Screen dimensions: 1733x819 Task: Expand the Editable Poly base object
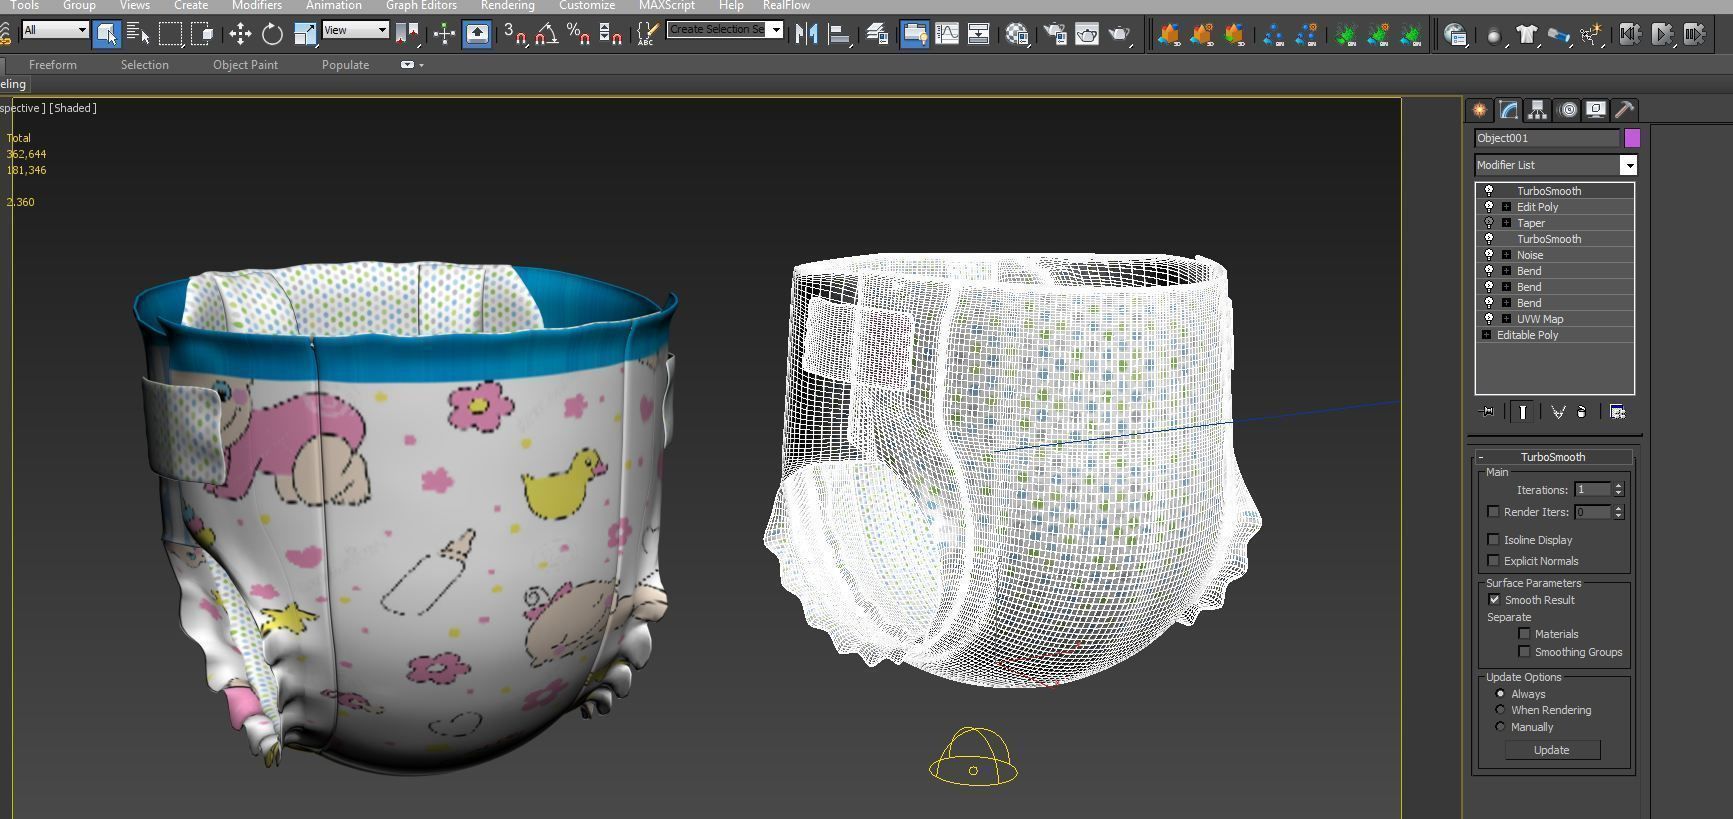(1486, 335)
